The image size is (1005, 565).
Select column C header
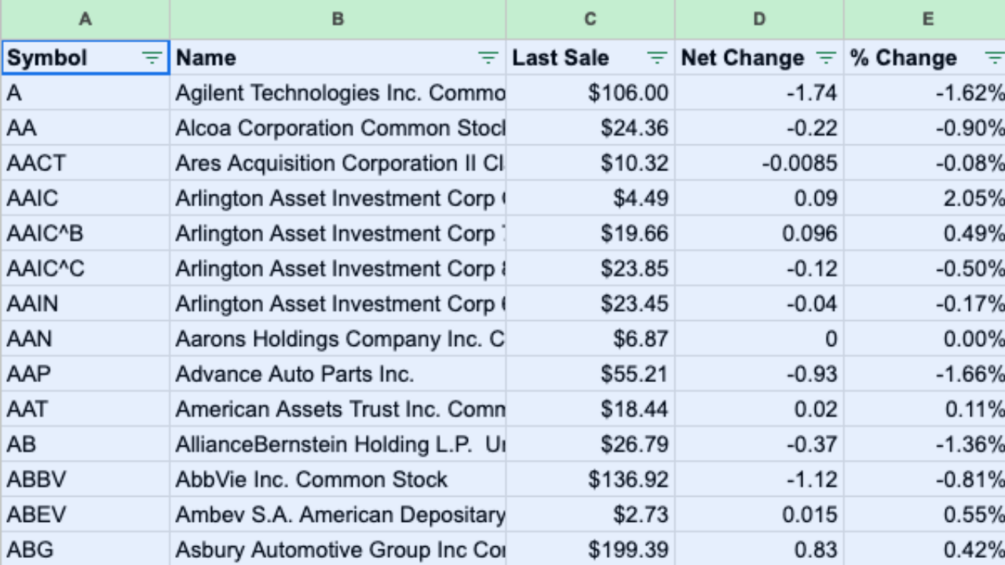pyautogui.click(x=590, y=19)
